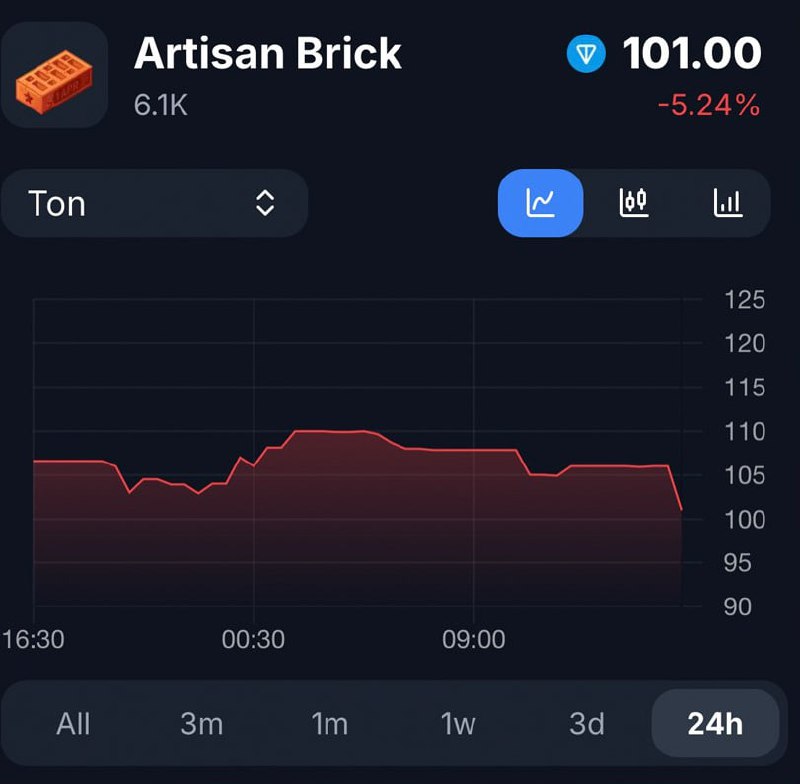Select the 24h time range
The width and height of the screenshot is (800, 784).
coord(714,723)
